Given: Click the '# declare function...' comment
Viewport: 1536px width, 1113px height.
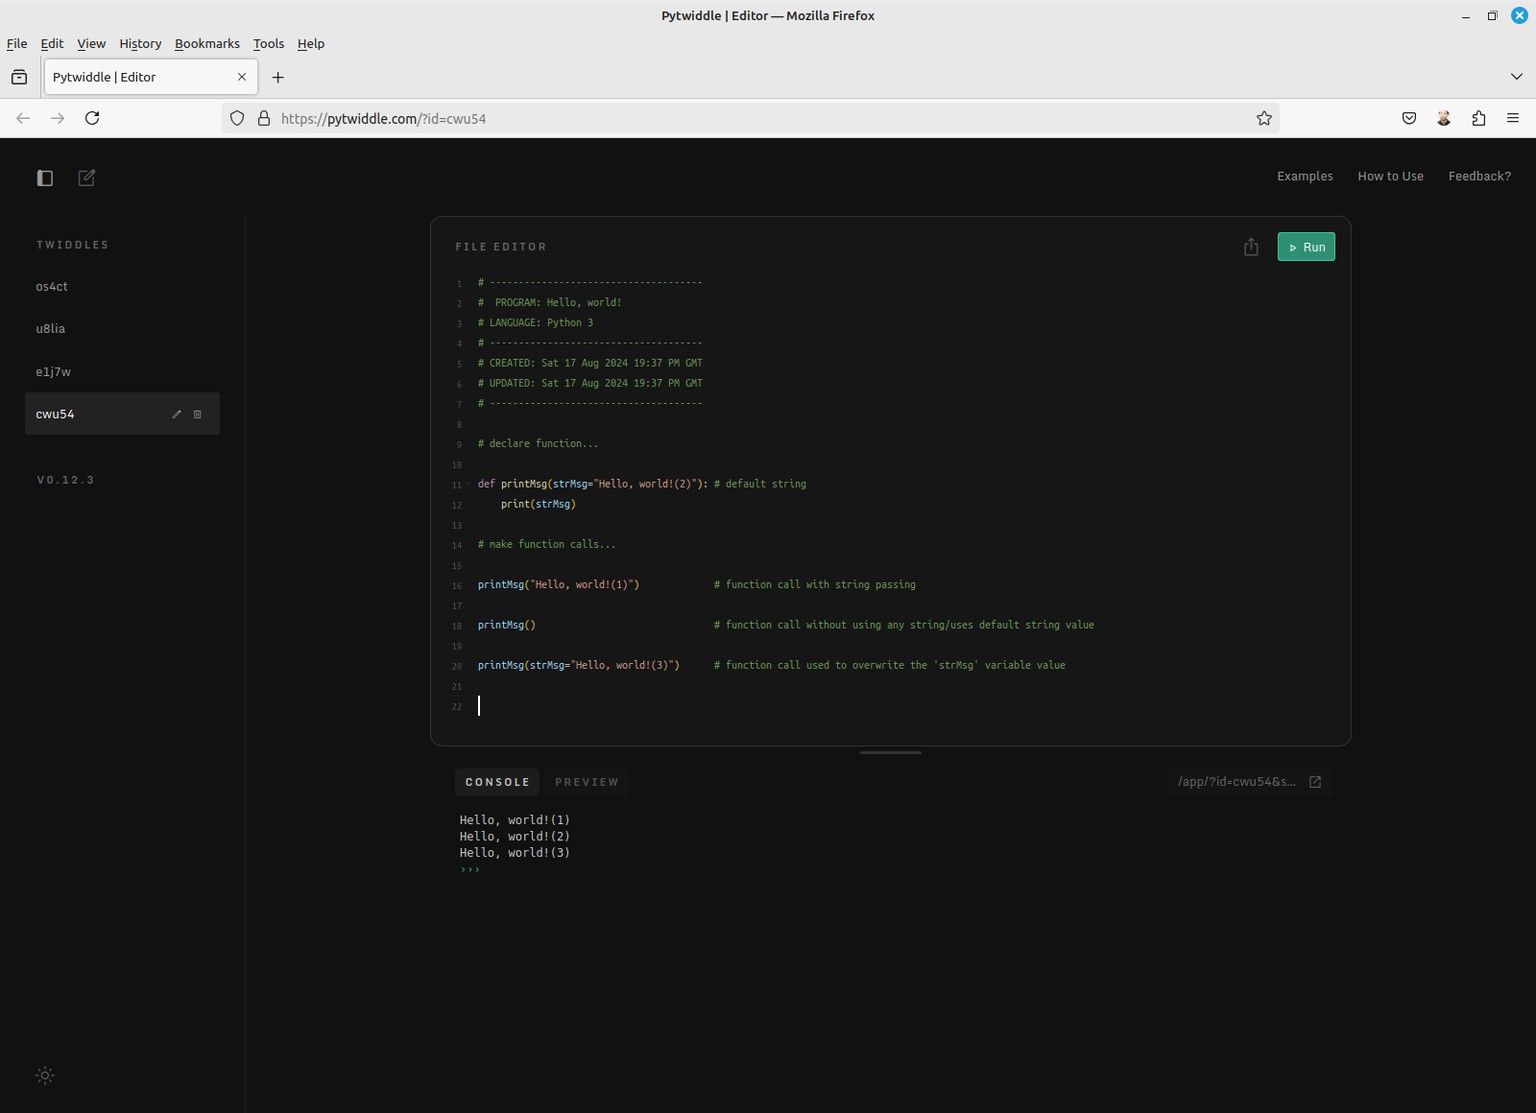Looking at the screenshot, I should [538, 444].
